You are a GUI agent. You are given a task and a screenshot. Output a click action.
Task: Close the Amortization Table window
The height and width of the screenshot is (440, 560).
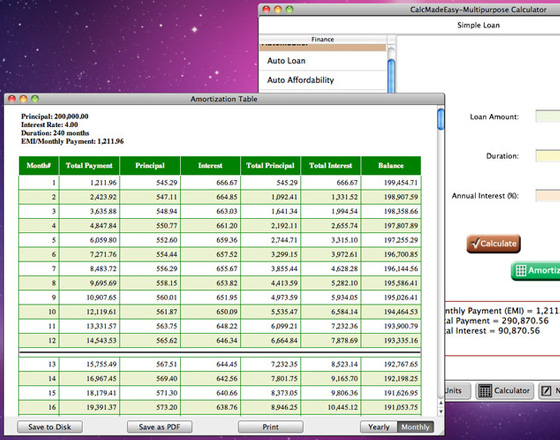[x=12, y=99]
